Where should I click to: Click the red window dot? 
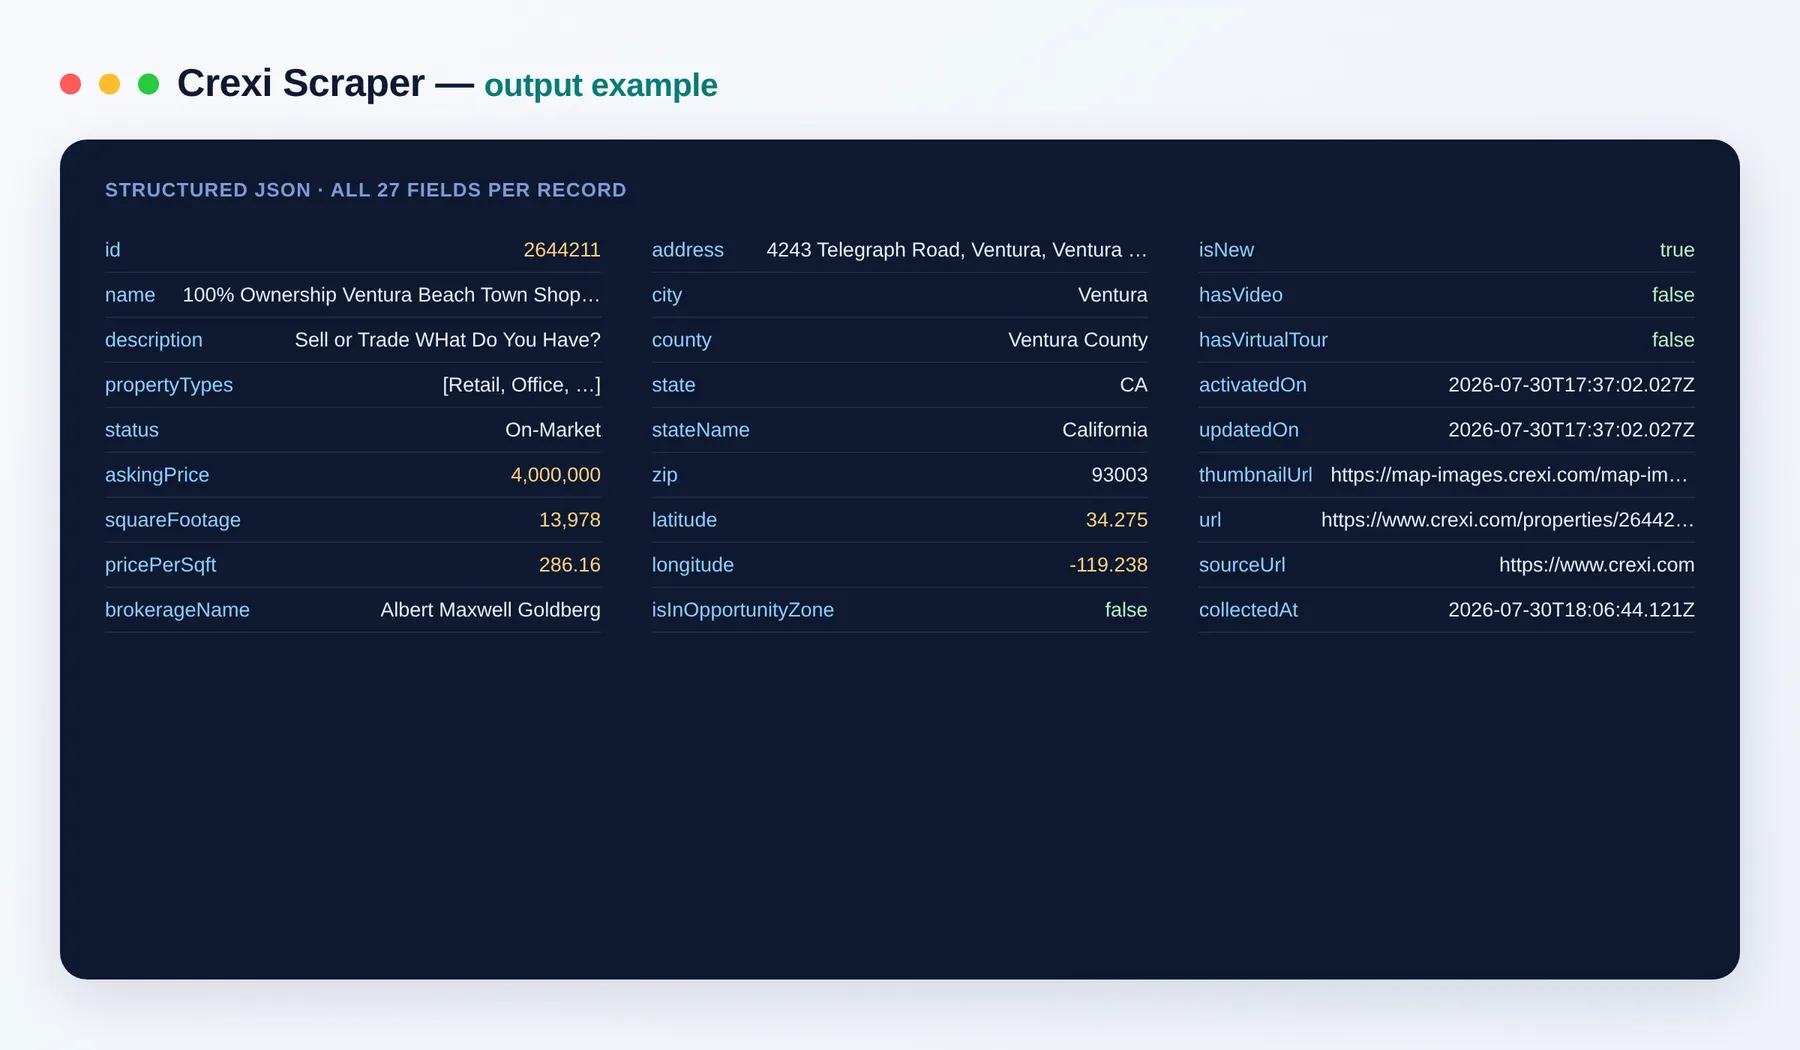[x=70, y=84]
